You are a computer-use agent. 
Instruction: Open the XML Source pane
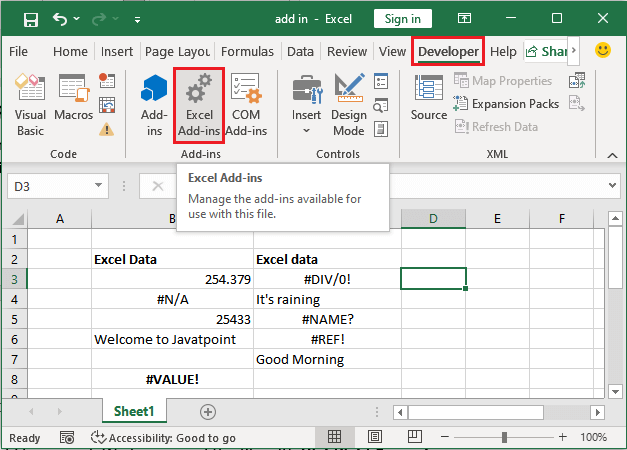pos(429,98)
